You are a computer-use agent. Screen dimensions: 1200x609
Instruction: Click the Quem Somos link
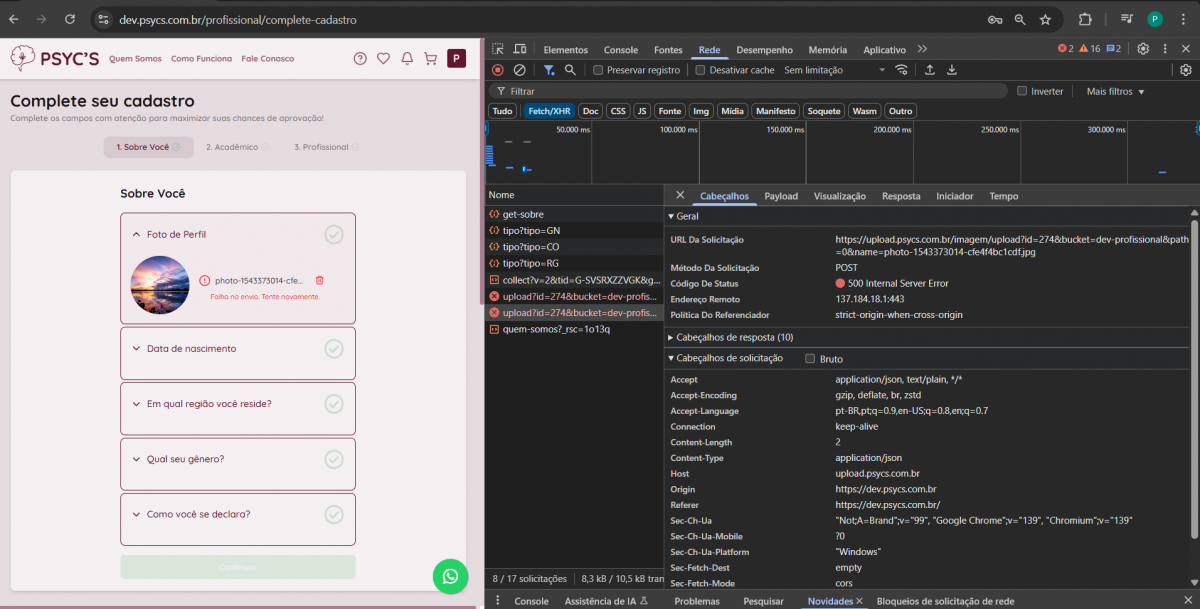[135, 59]
